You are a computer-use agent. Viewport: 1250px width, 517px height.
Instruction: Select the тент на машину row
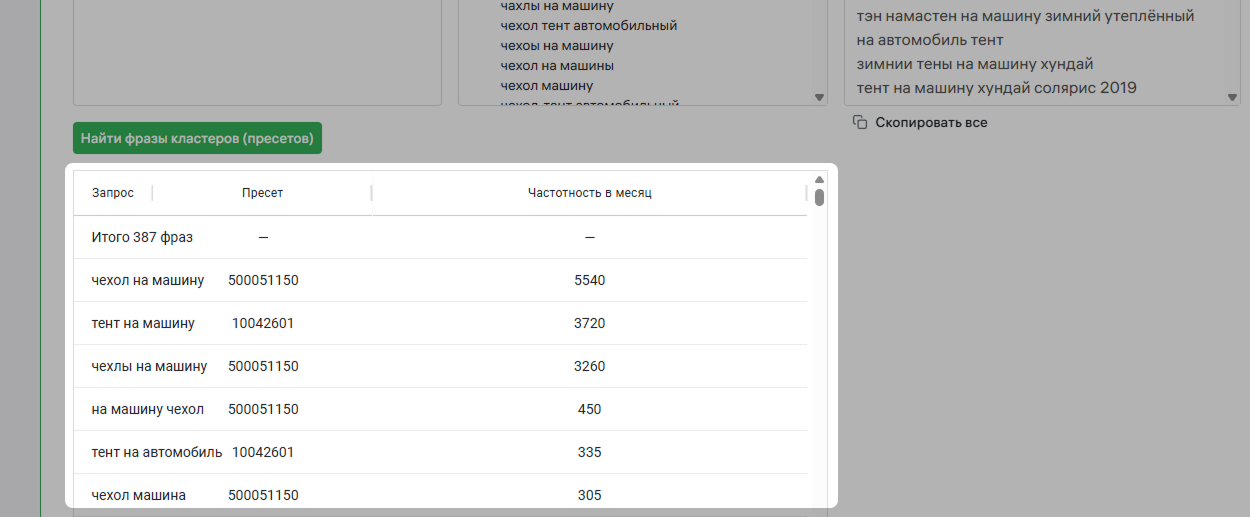pyautogui.click(x=440, y=324)
